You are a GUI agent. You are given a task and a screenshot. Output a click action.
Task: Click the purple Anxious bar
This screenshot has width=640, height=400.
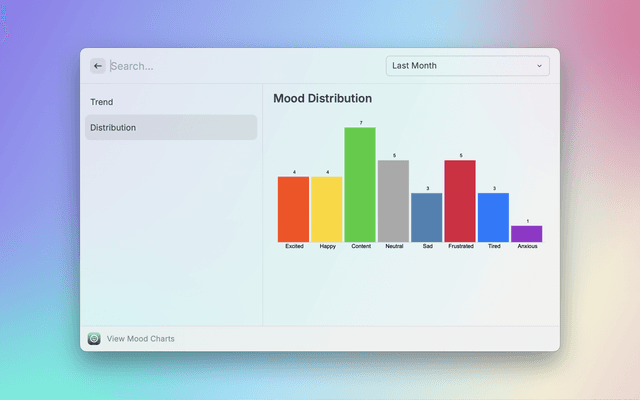pyautogui.click(x=527, y=234)
